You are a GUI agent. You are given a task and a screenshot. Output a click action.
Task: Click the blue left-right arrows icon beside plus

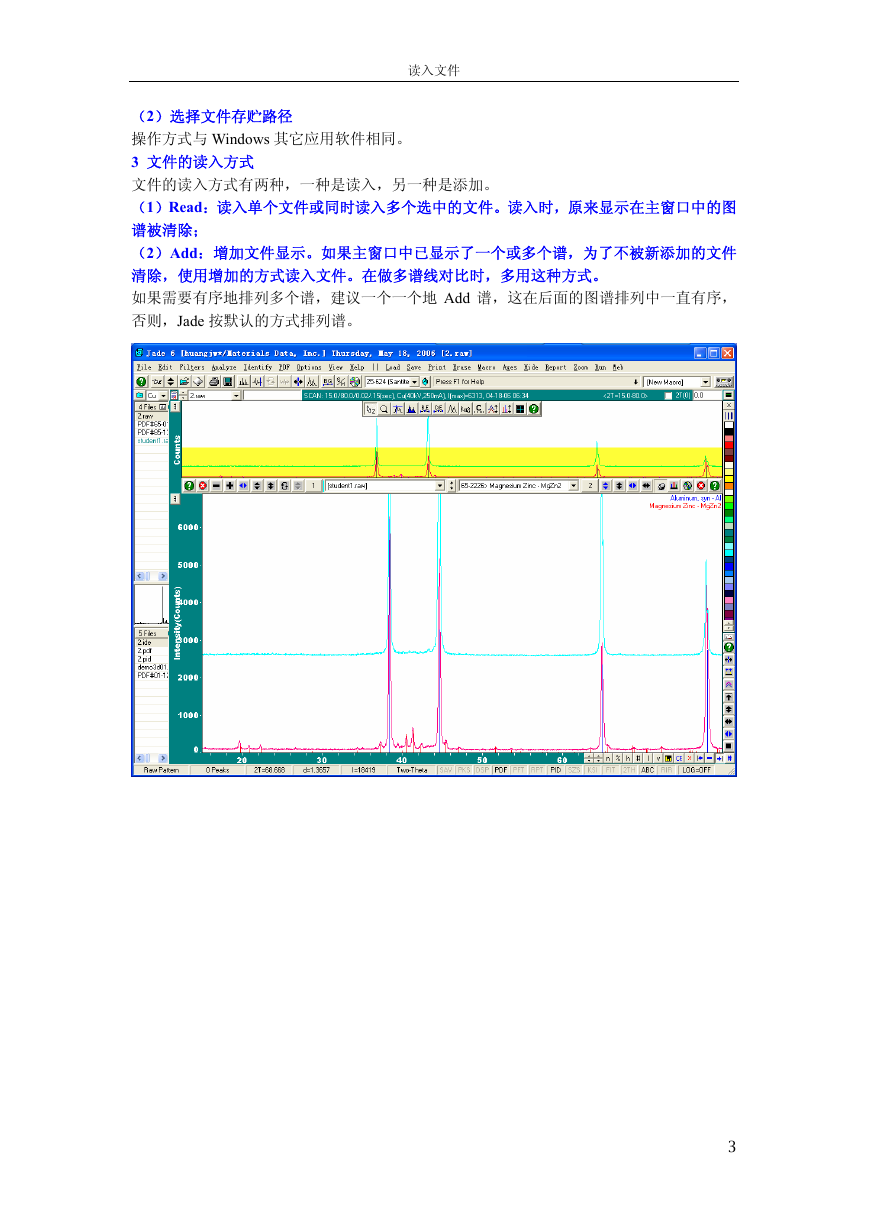pos(243,485)
